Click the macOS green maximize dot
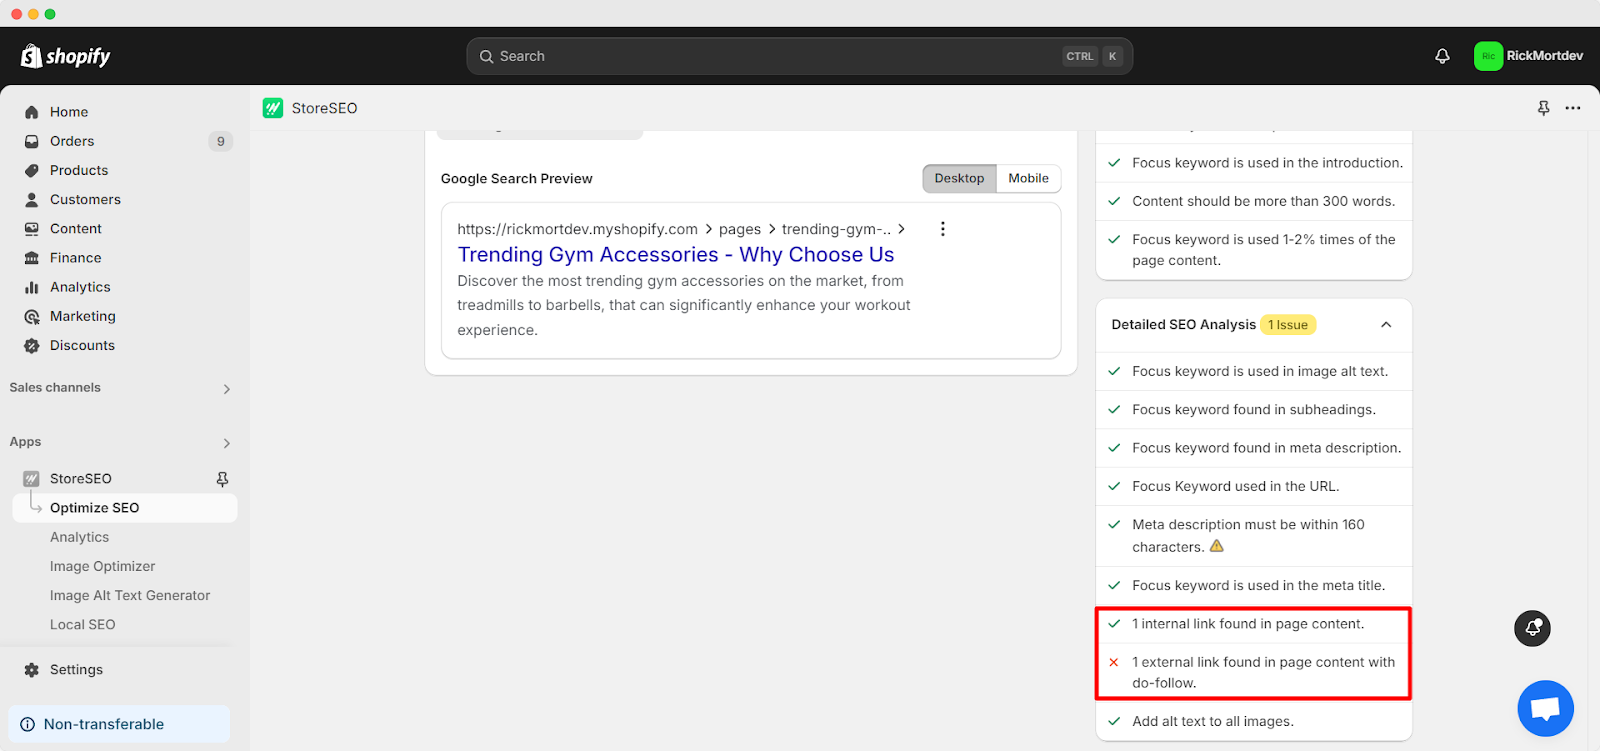The image size is (1600, 751). 50,14
